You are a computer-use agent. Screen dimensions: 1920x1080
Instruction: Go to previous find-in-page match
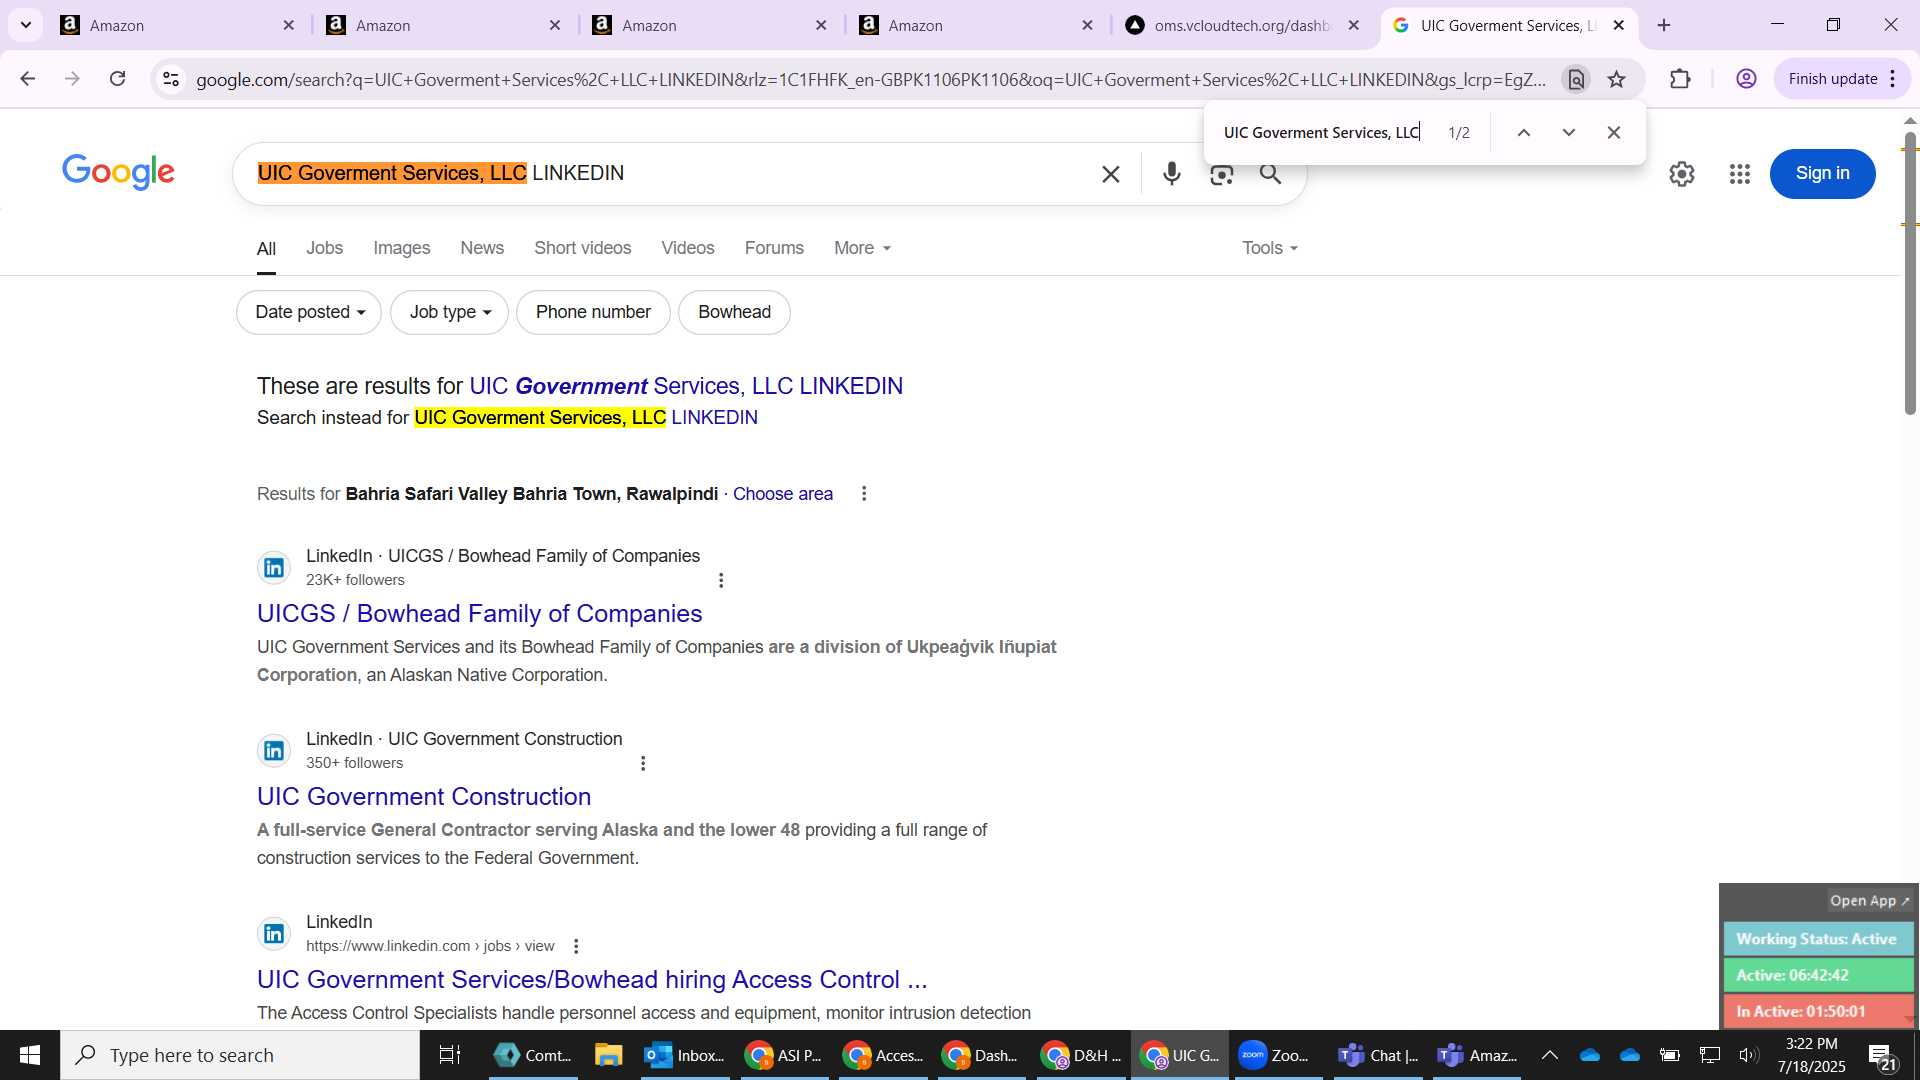[x=1524, y=132]
